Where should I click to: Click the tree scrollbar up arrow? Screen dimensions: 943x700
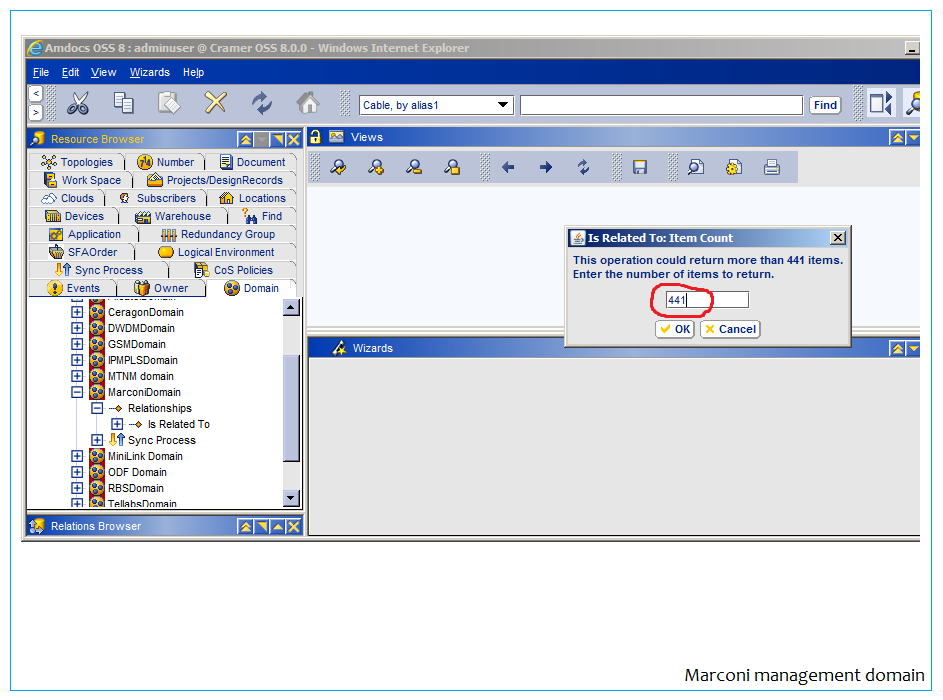pos(291,308)
